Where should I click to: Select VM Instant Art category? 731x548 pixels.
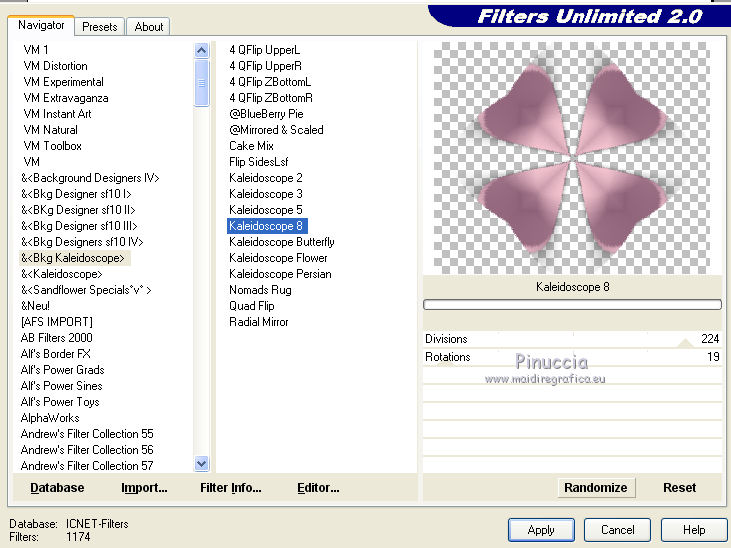[57, 114]
